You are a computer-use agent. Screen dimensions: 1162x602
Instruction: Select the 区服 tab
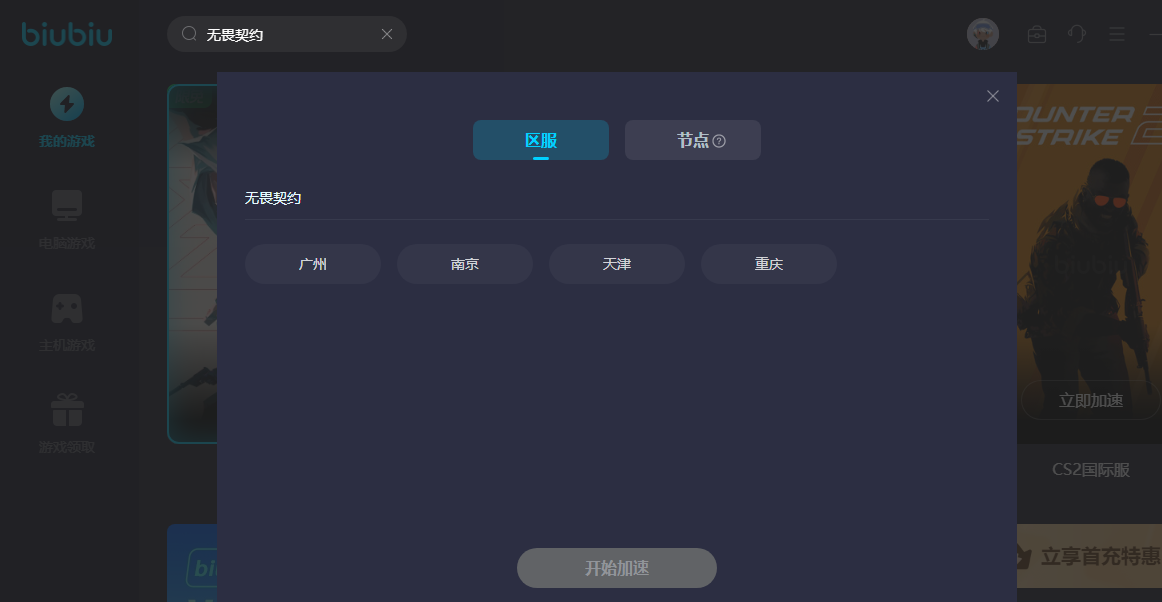541,140
